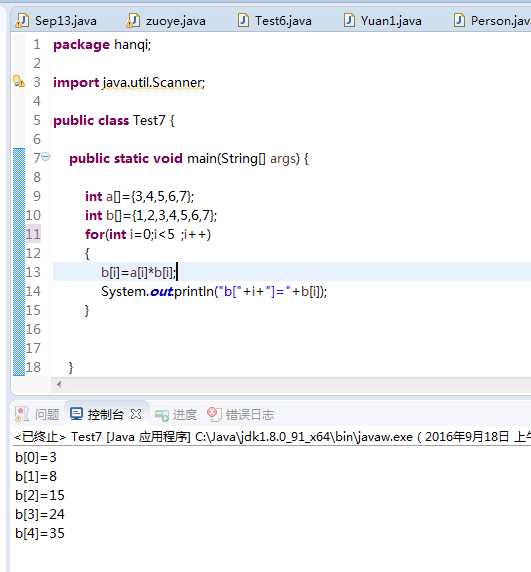Click the terminated Test7 launch description line
The image size is (531, 572).
point(272,437)
